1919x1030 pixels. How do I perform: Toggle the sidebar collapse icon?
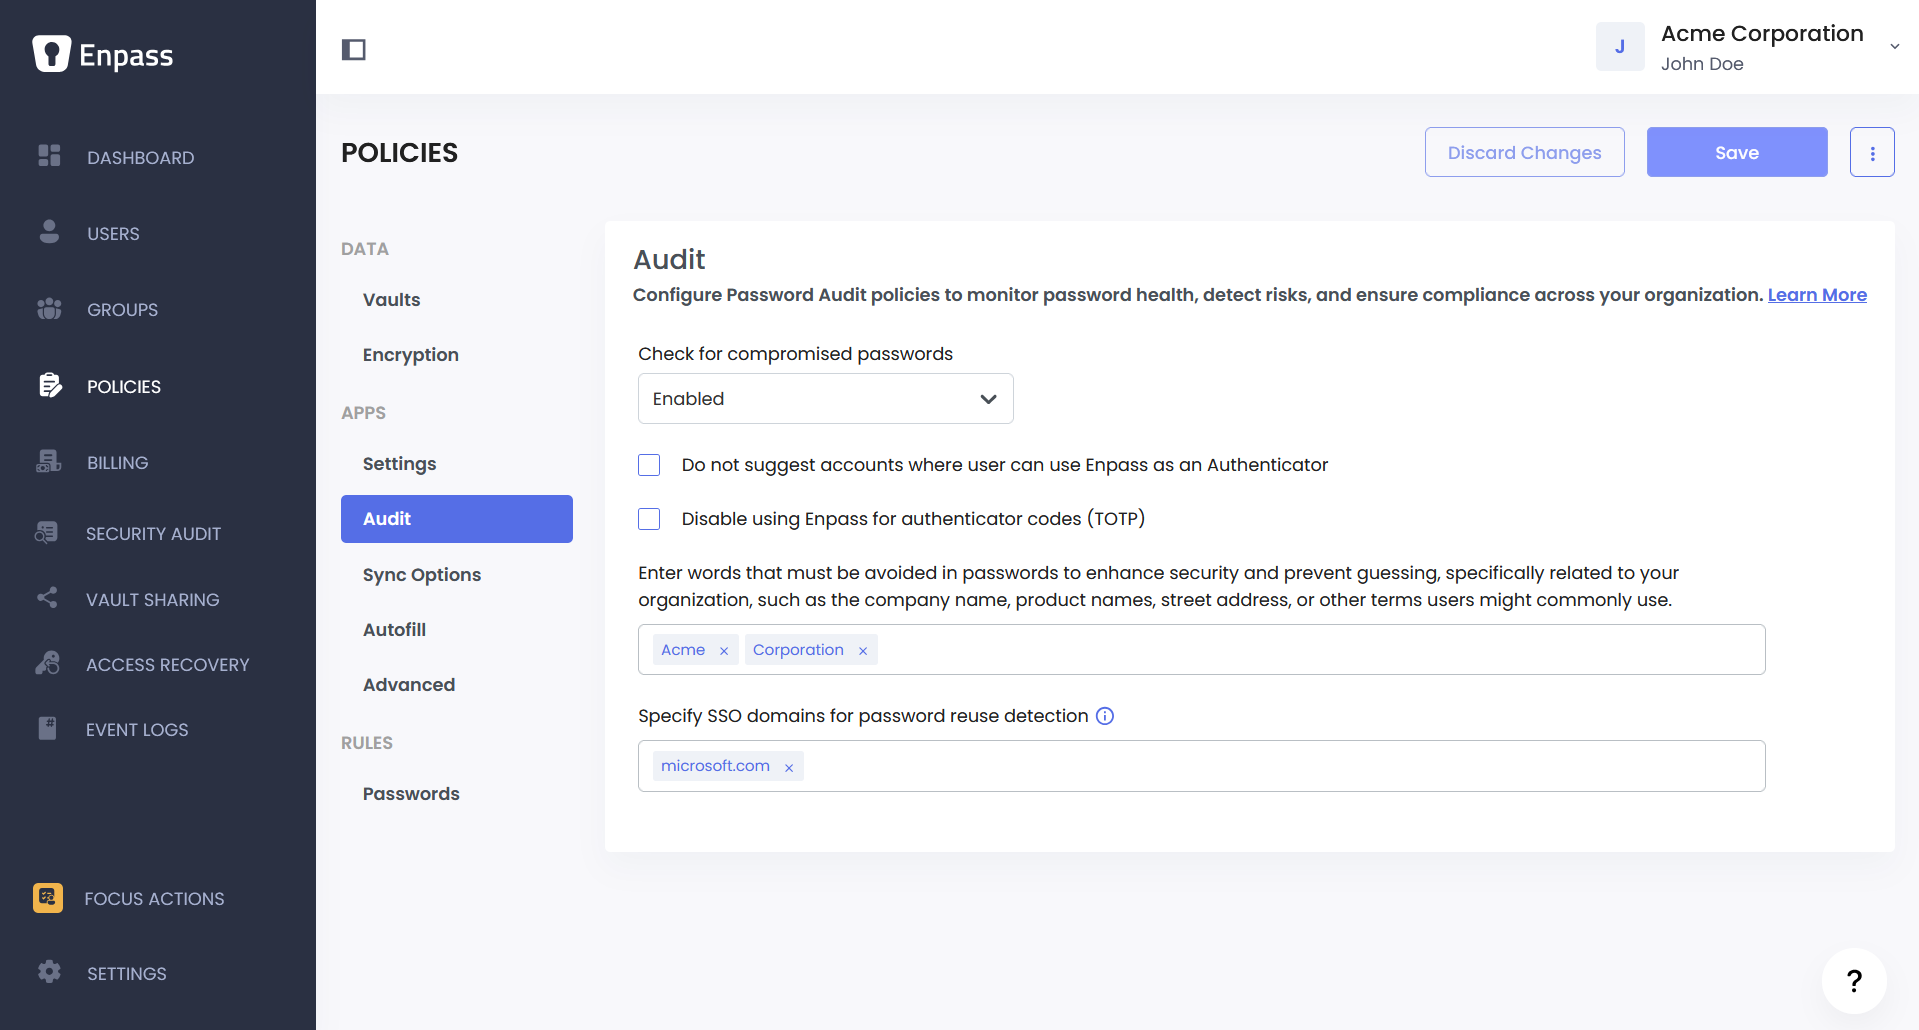click(x=354, y=50)
